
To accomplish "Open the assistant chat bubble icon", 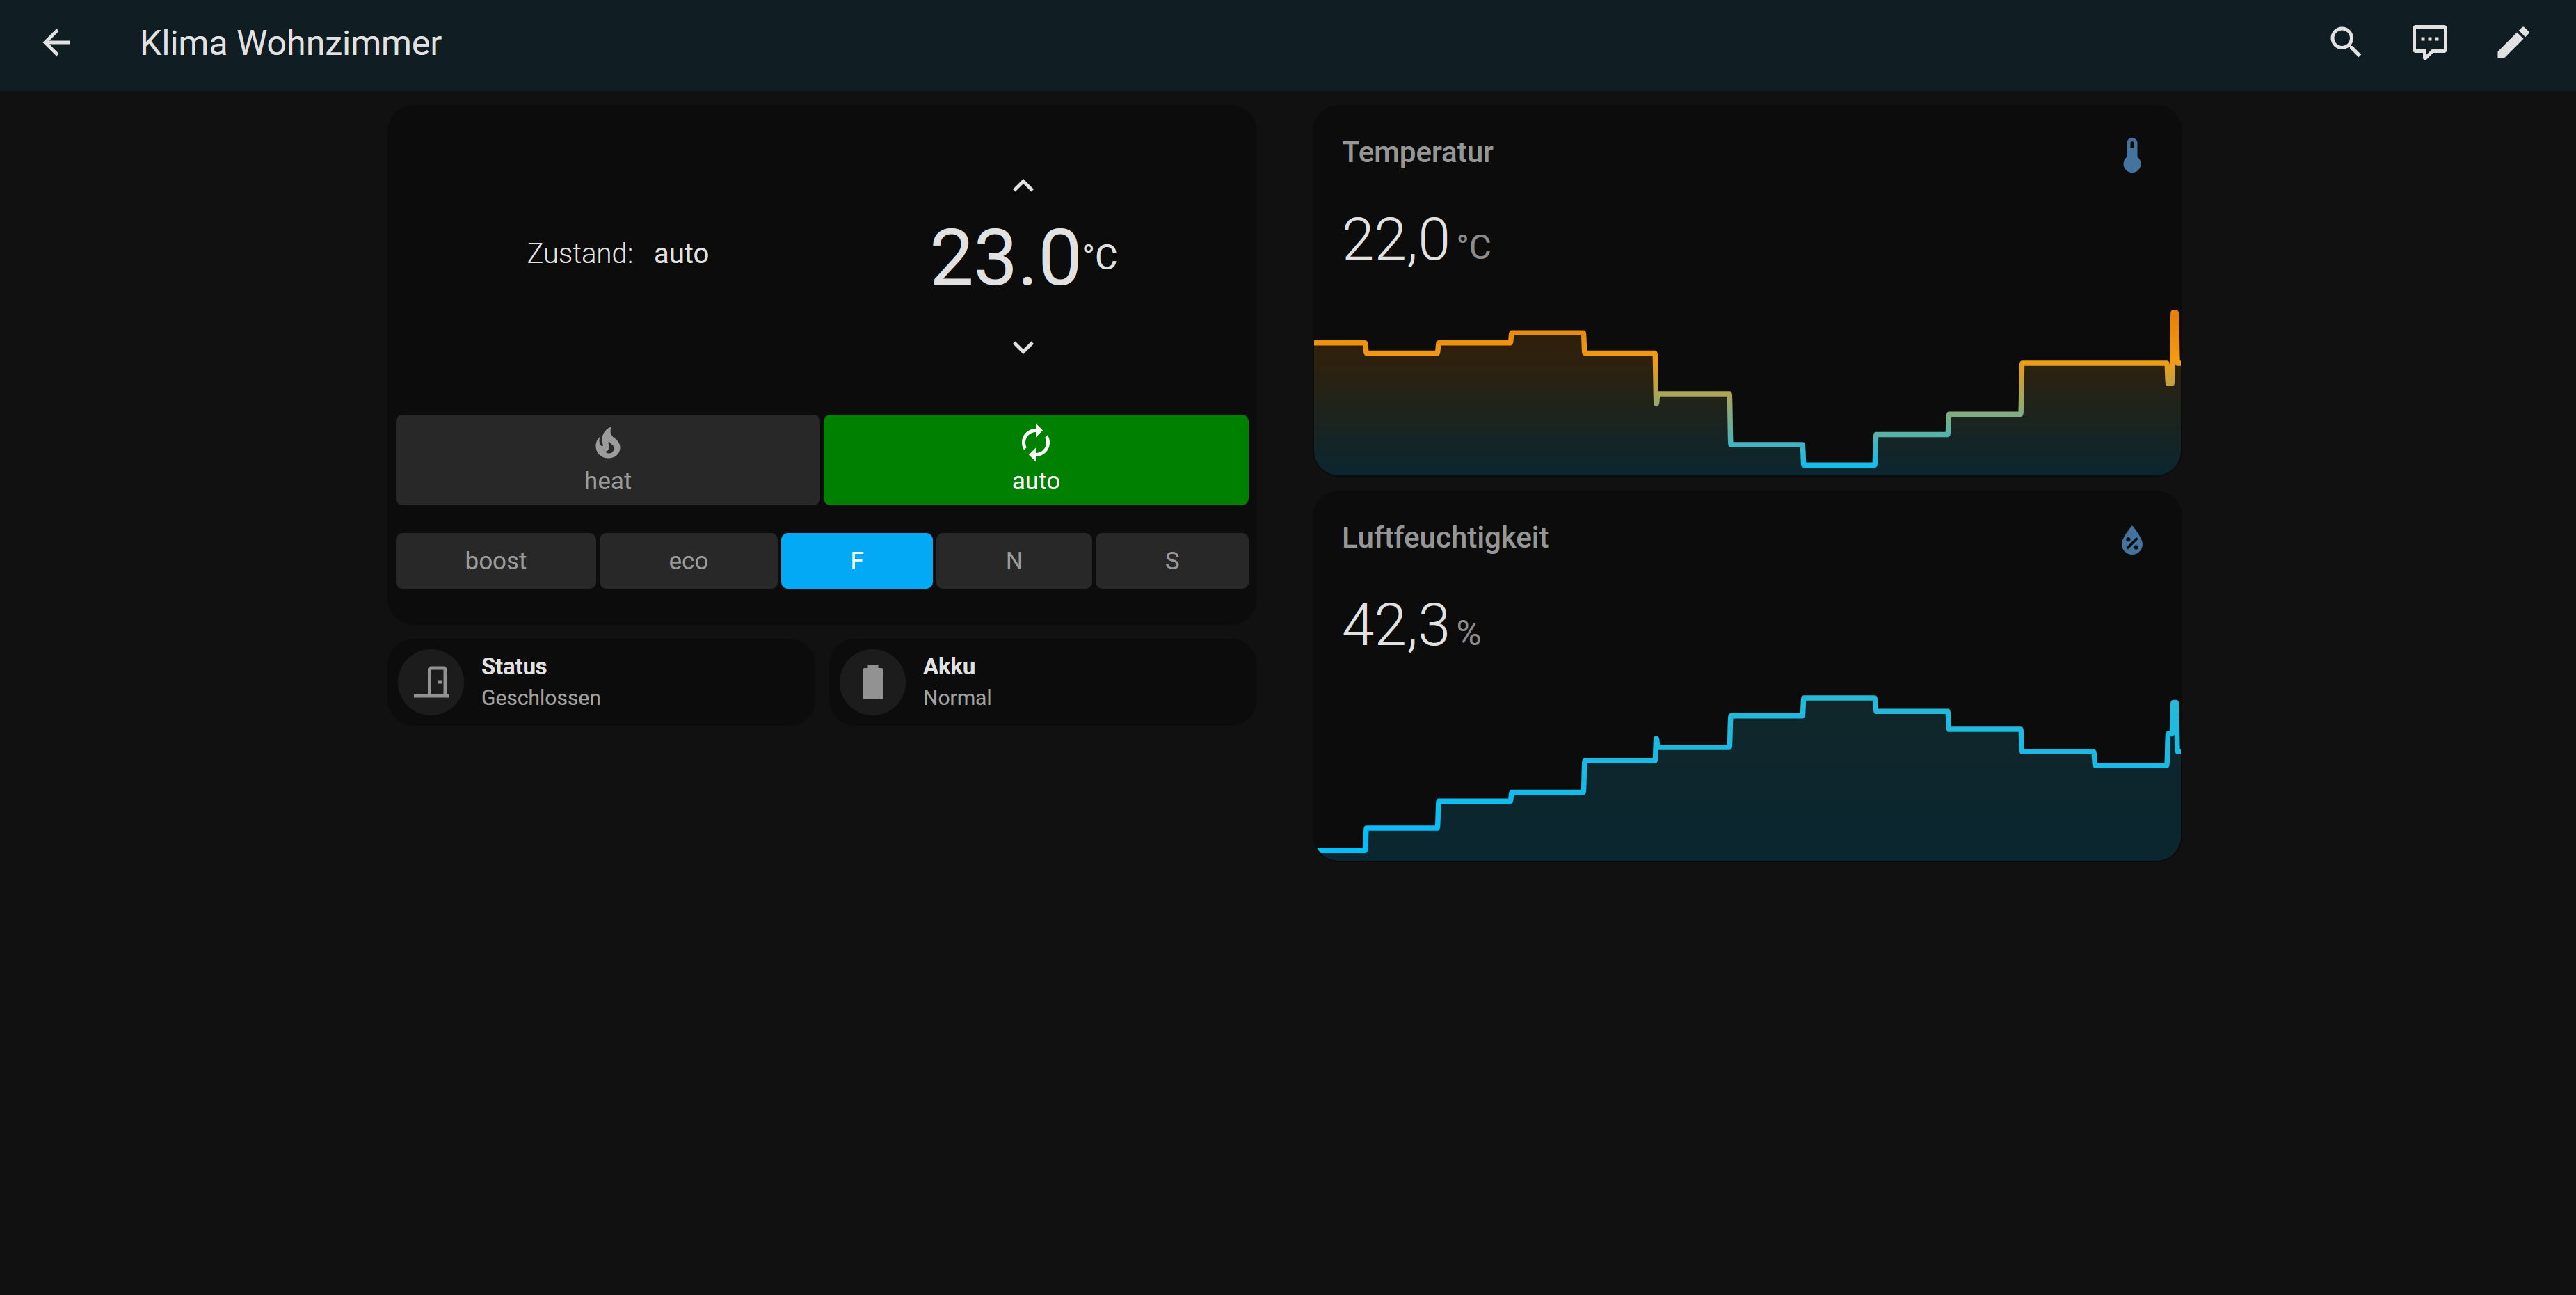I will click(x=2429, y=43).
